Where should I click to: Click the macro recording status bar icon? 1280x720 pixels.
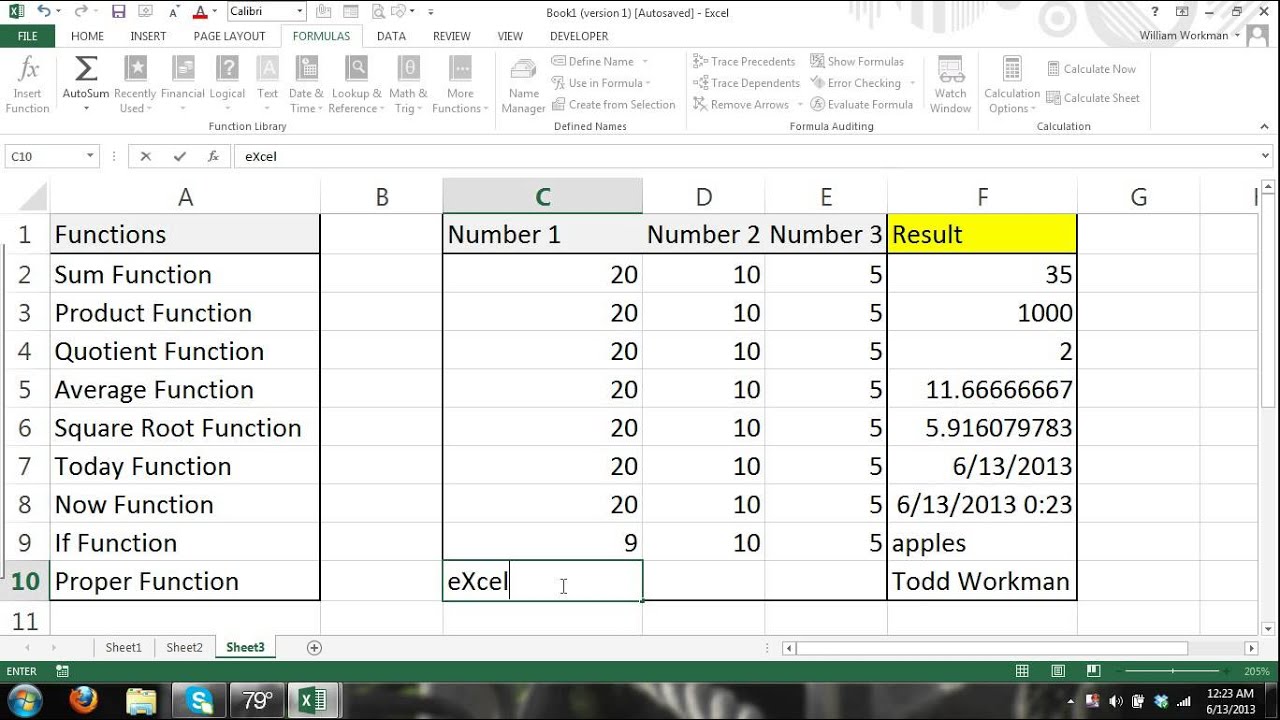[62, 672]
